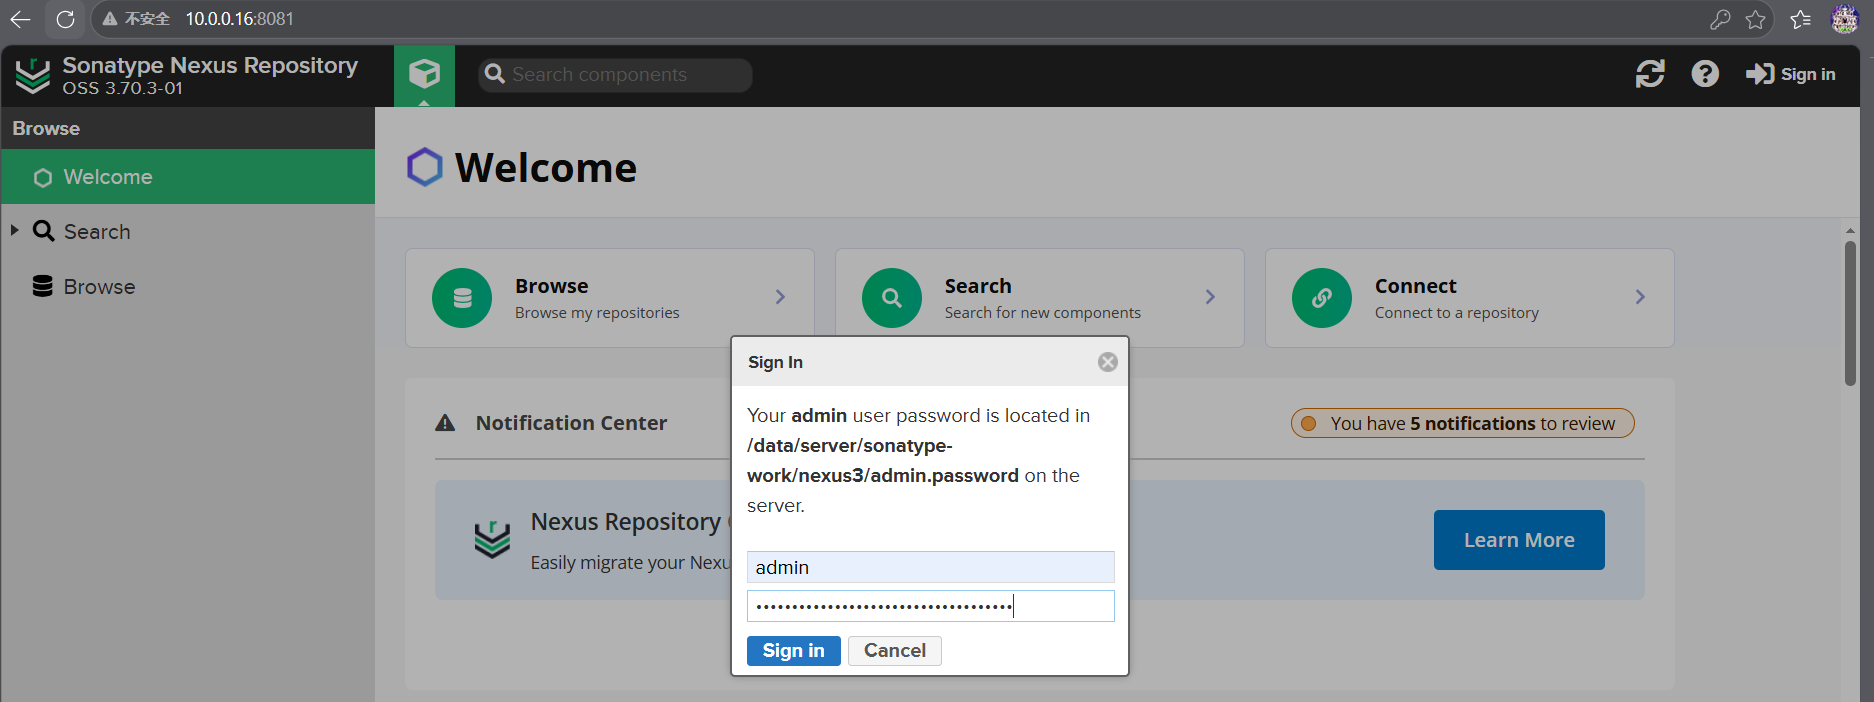Click the green Connect link icon
Screen dimensions: 1874x702
[x=1322, y=297]
